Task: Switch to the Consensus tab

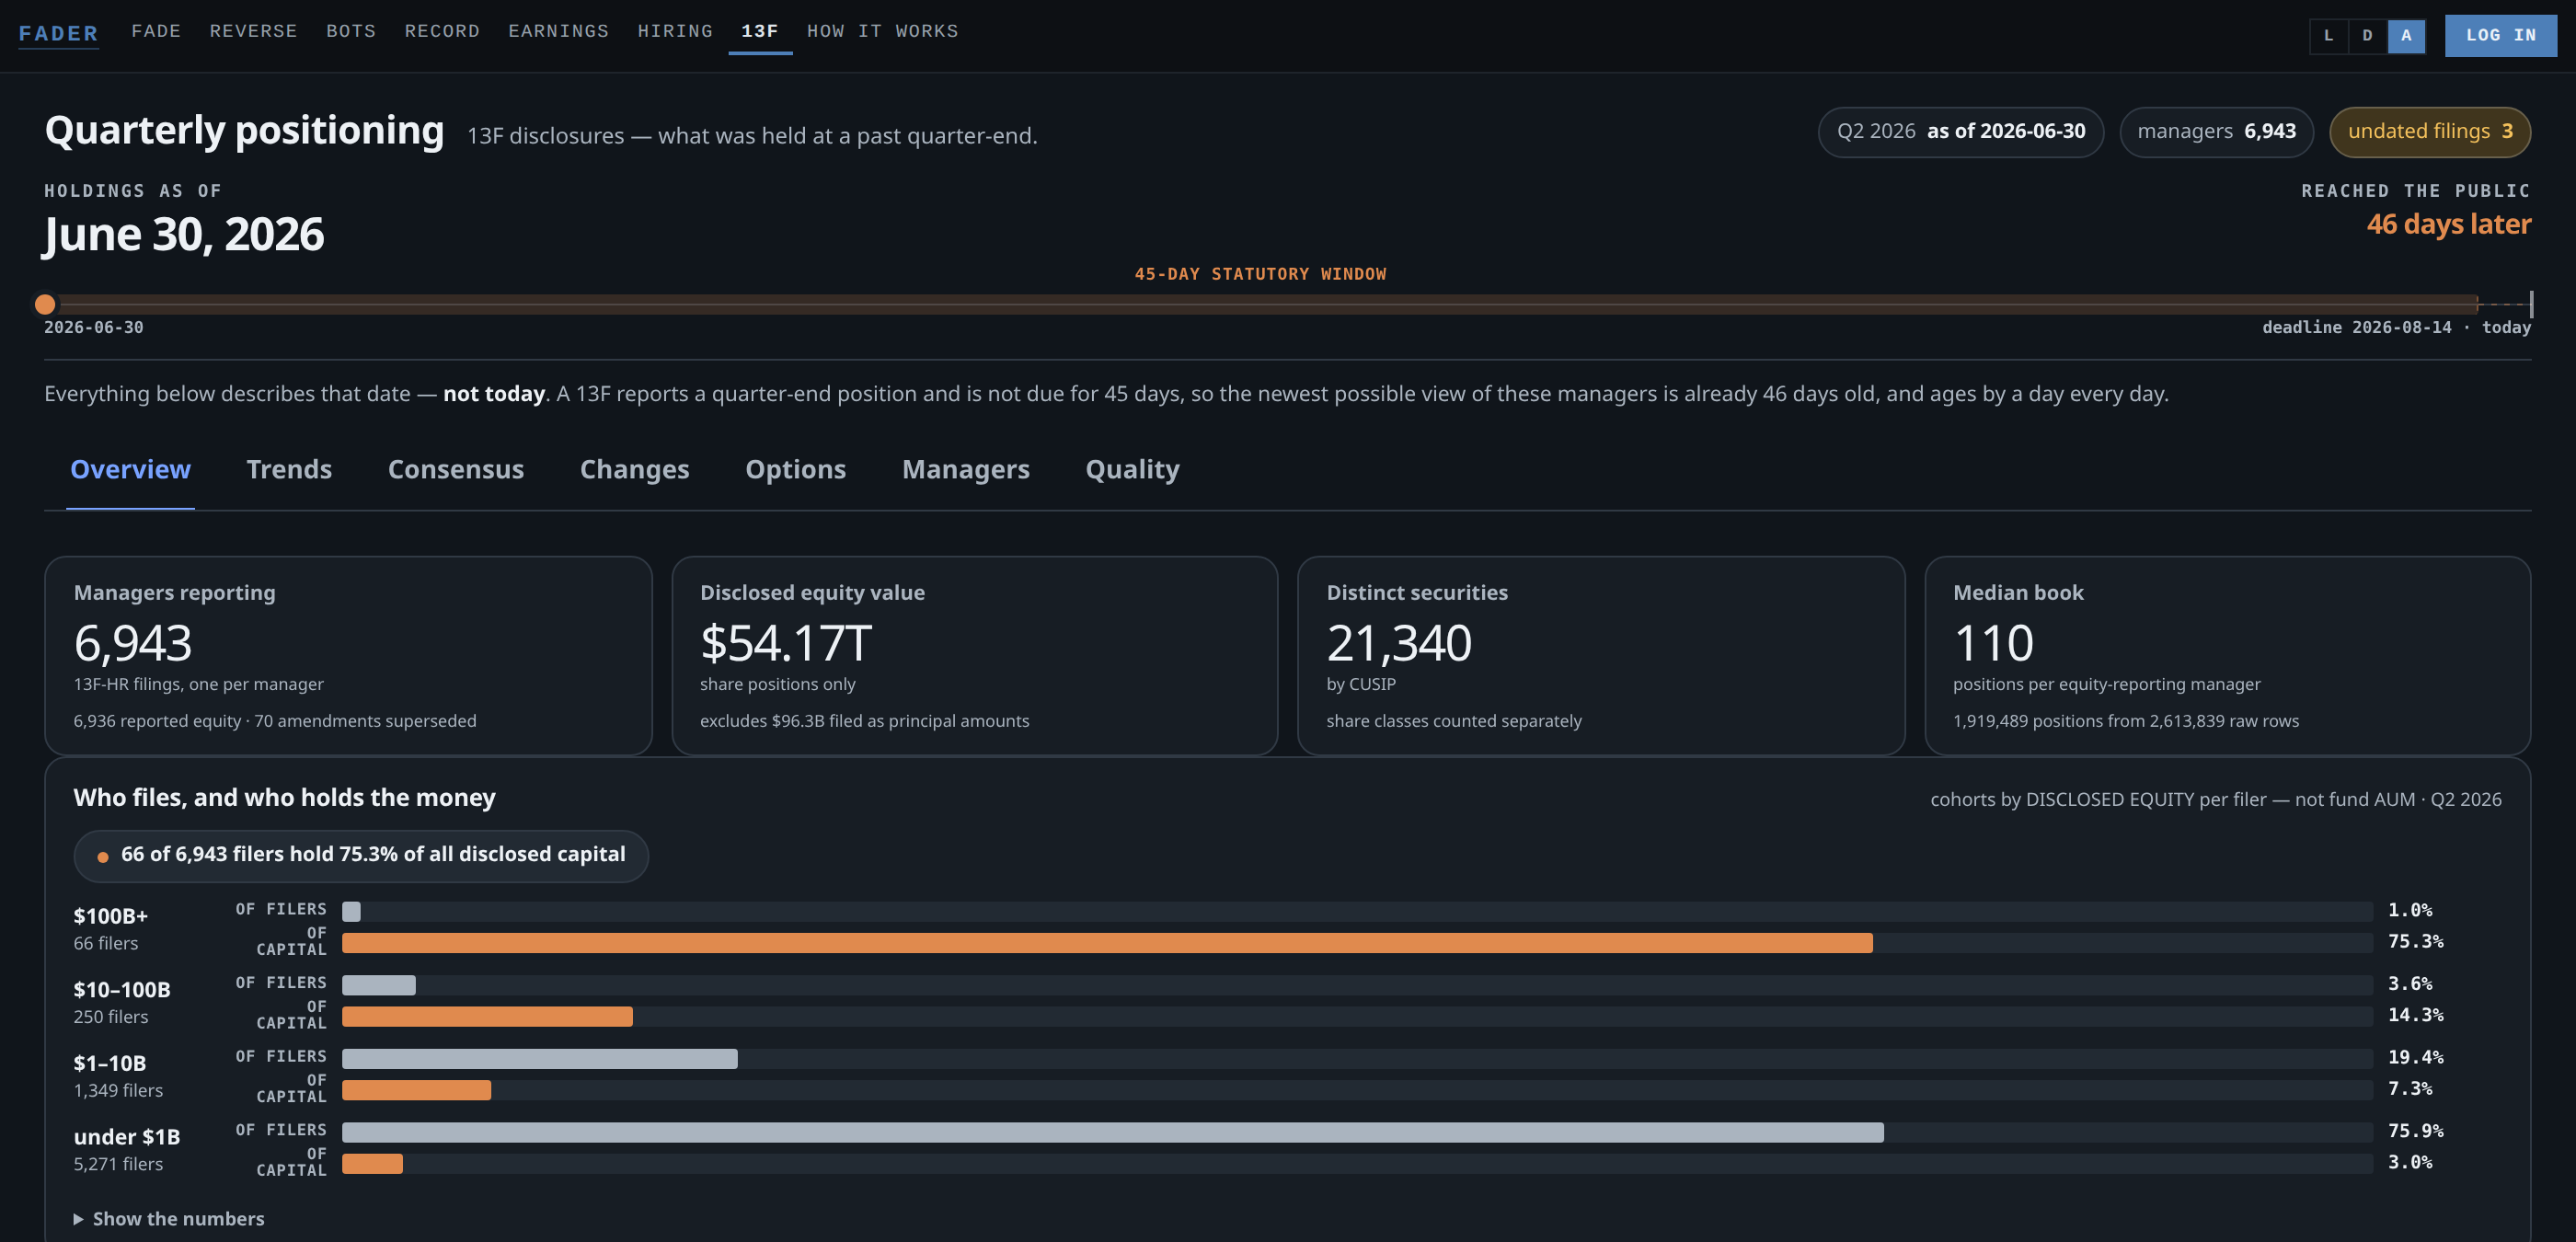Action: pos(456,469)
